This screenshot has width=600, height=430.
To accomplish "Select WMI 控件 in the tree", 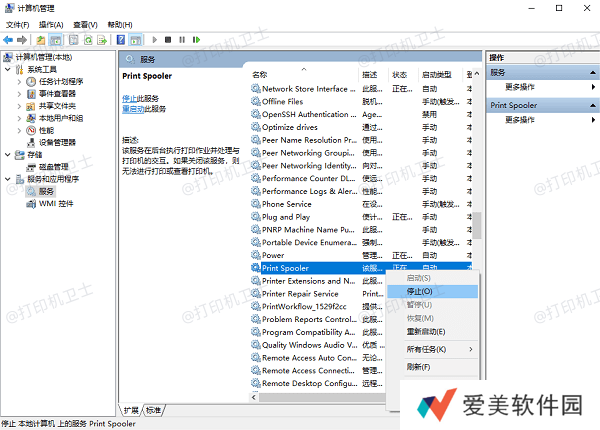I will coord(56,203).
